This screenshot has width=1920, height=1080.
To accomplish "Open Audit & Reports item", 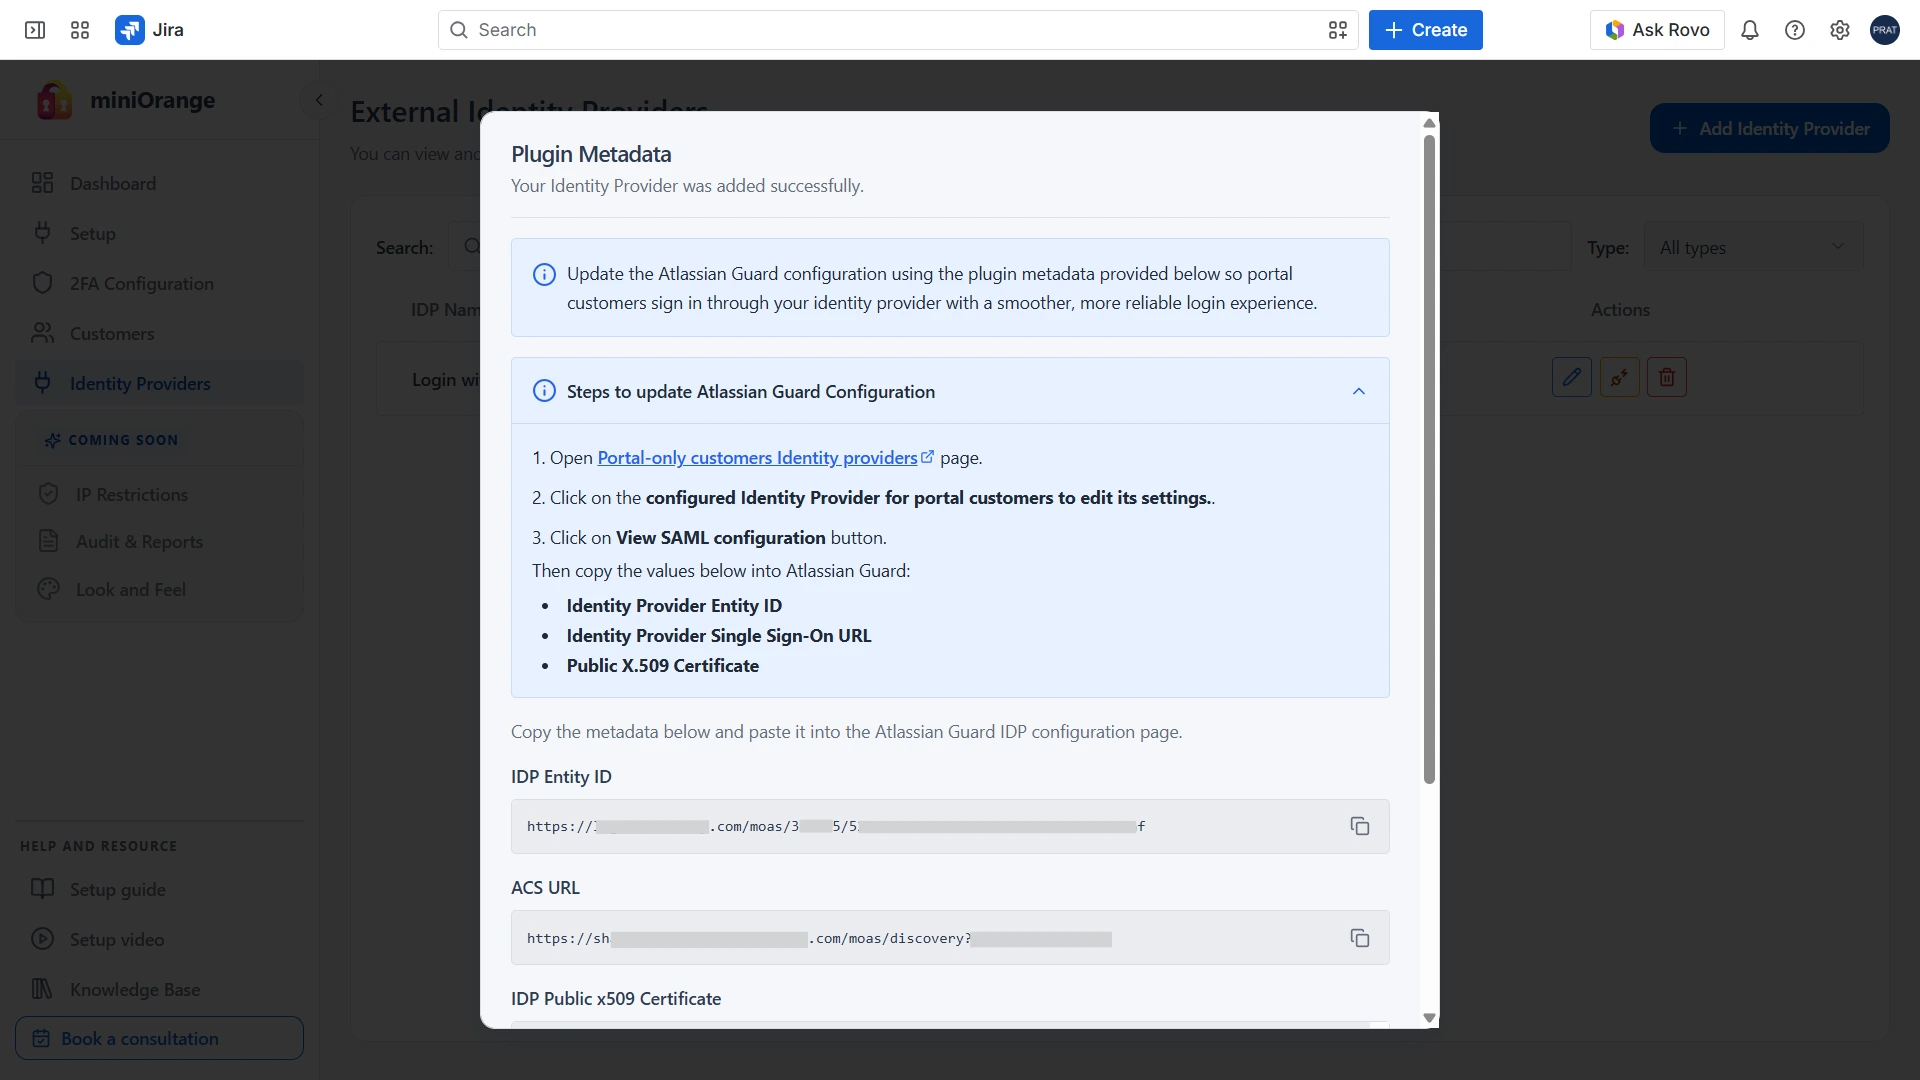I will [160, 541].
